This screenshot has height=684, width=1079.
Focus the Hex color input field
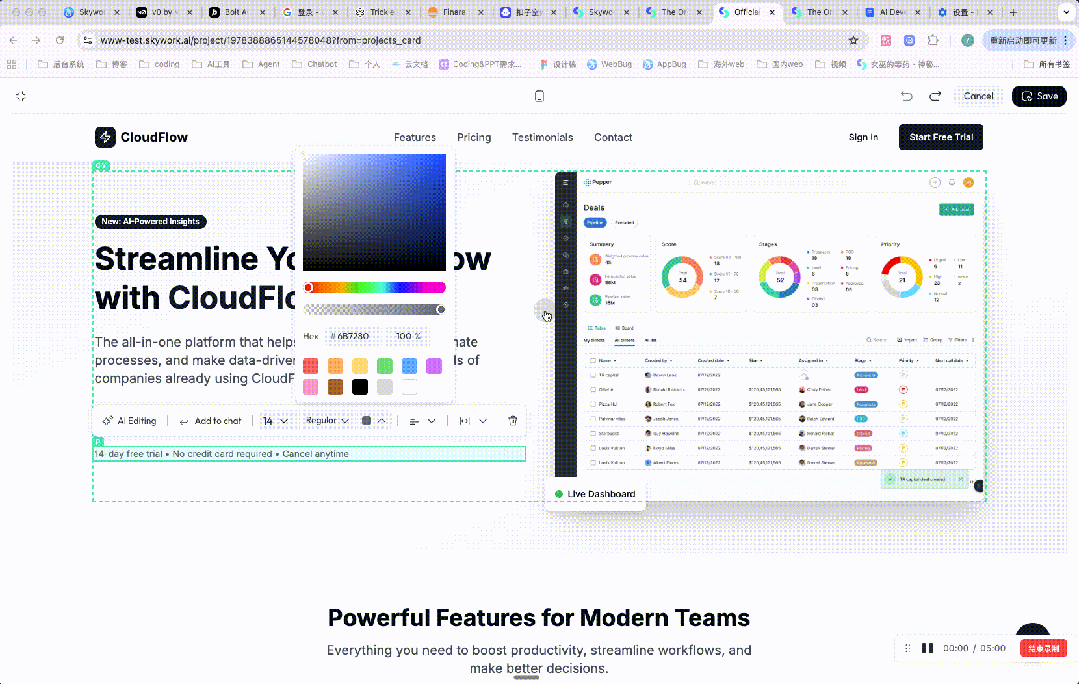tap(353, 336)
